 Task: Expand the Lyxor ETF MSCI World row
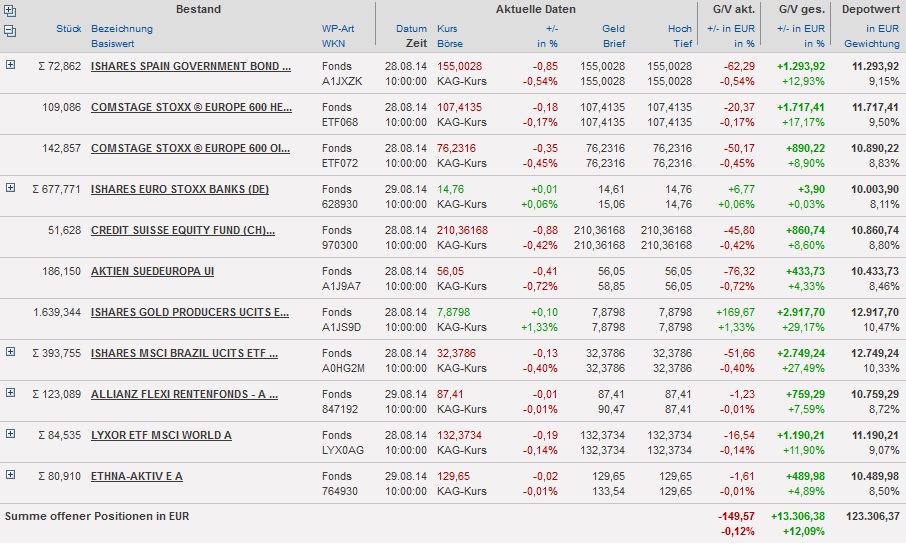pyautogui.click(x=11, y=434)
